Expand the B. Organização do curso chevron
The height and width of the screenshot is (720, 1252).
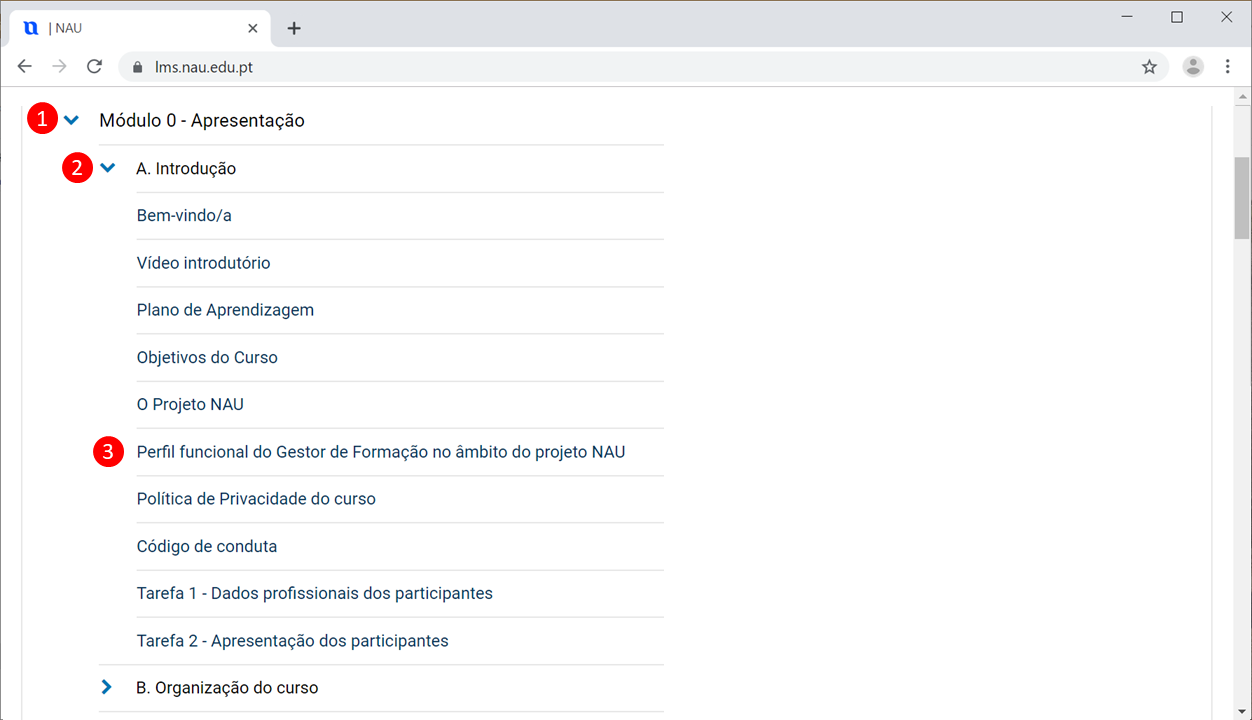tap(107, 688)
